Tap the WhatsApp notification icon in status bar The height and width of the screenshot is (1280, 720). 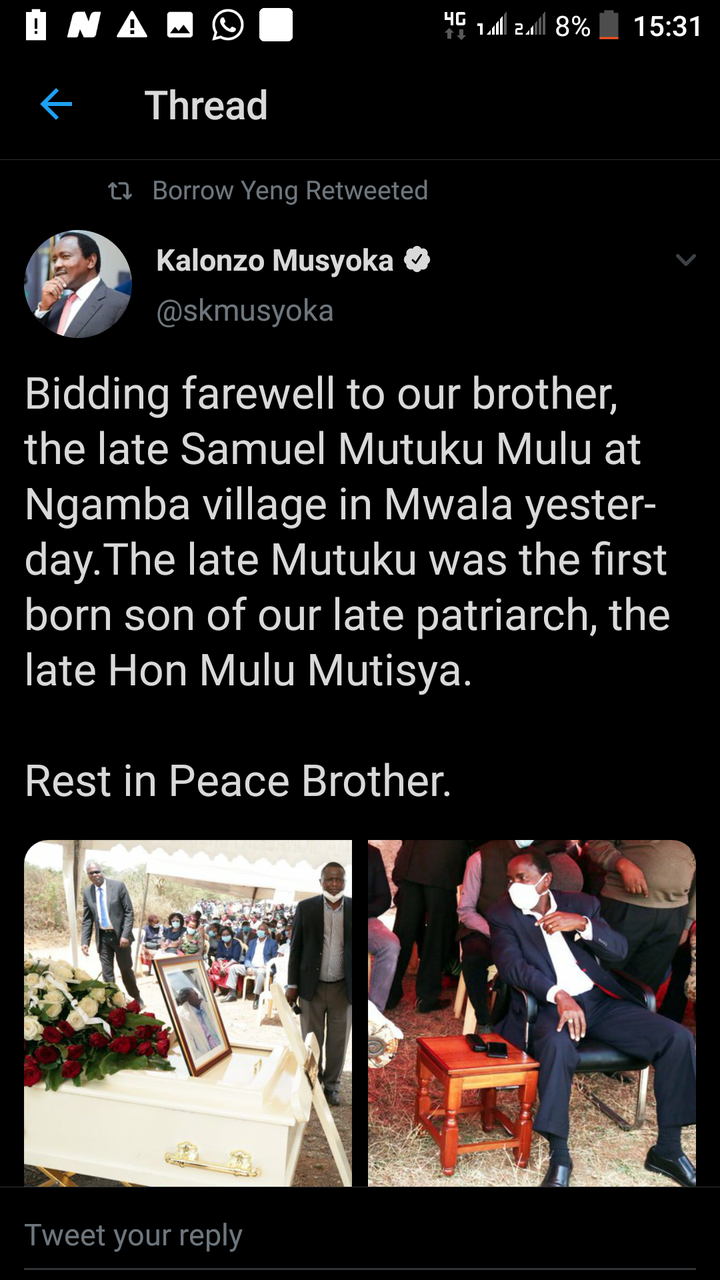[228, 25]
